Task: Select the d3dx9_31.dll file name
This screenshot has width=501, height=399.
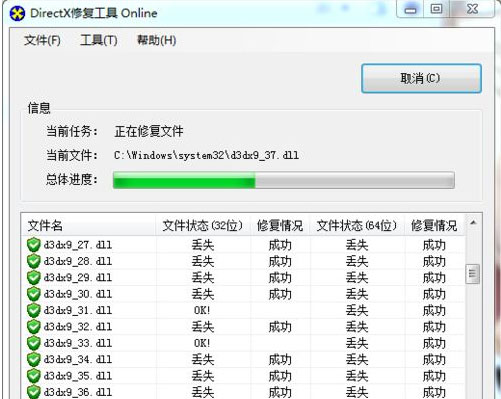Action: (x=78, y=310)
